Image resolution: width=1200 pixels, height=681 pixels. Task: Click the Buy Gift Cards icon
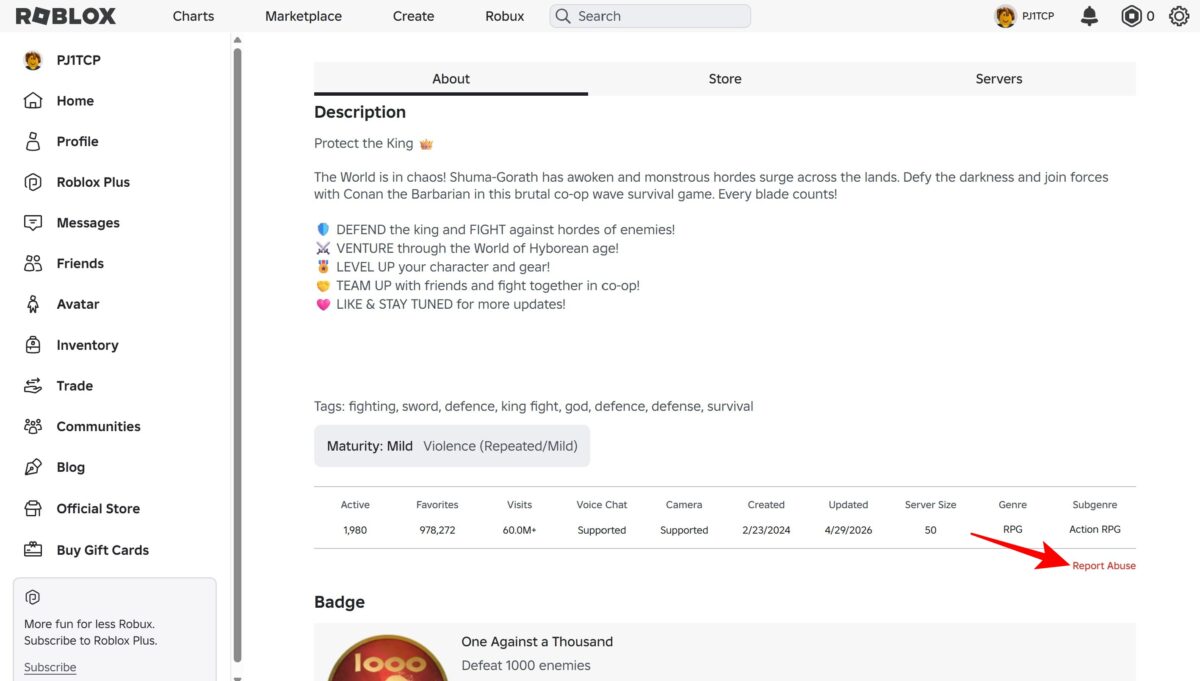coord(33,549)
